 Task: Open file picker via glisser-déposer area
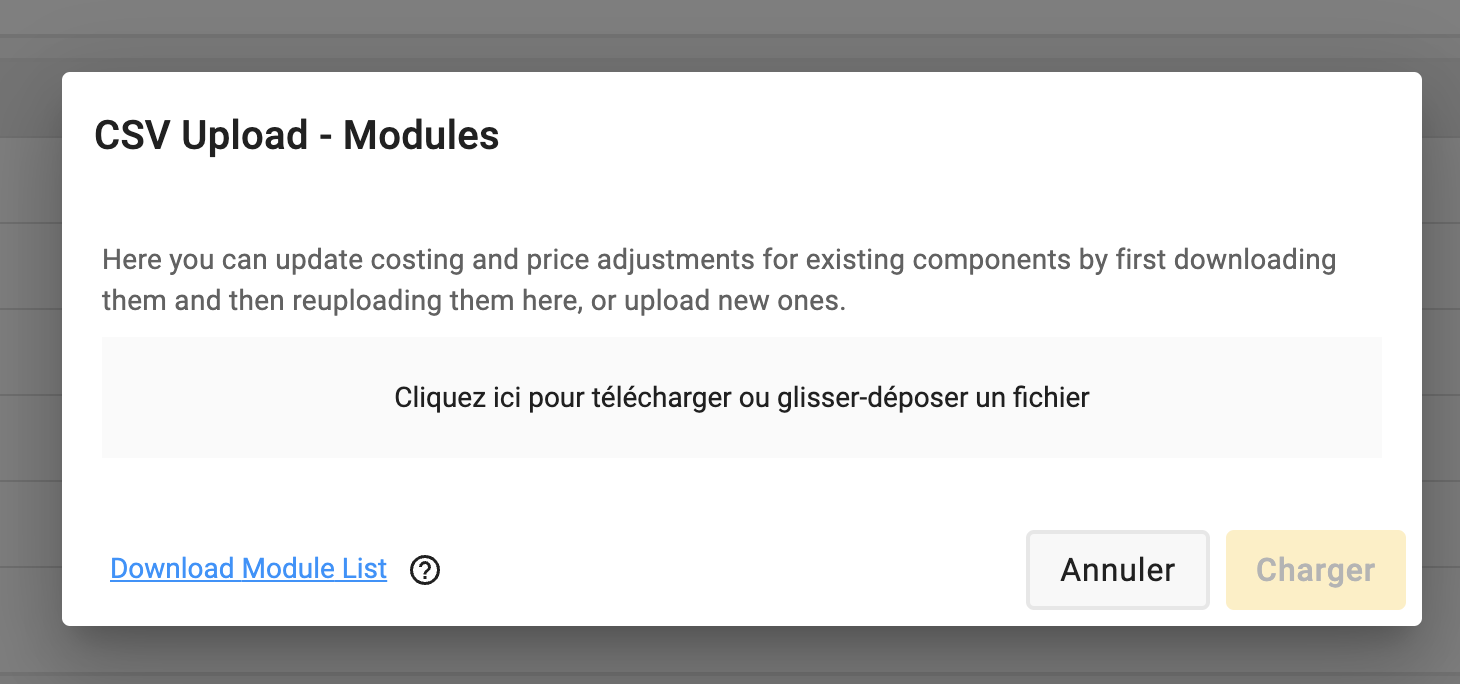point(742,397)
